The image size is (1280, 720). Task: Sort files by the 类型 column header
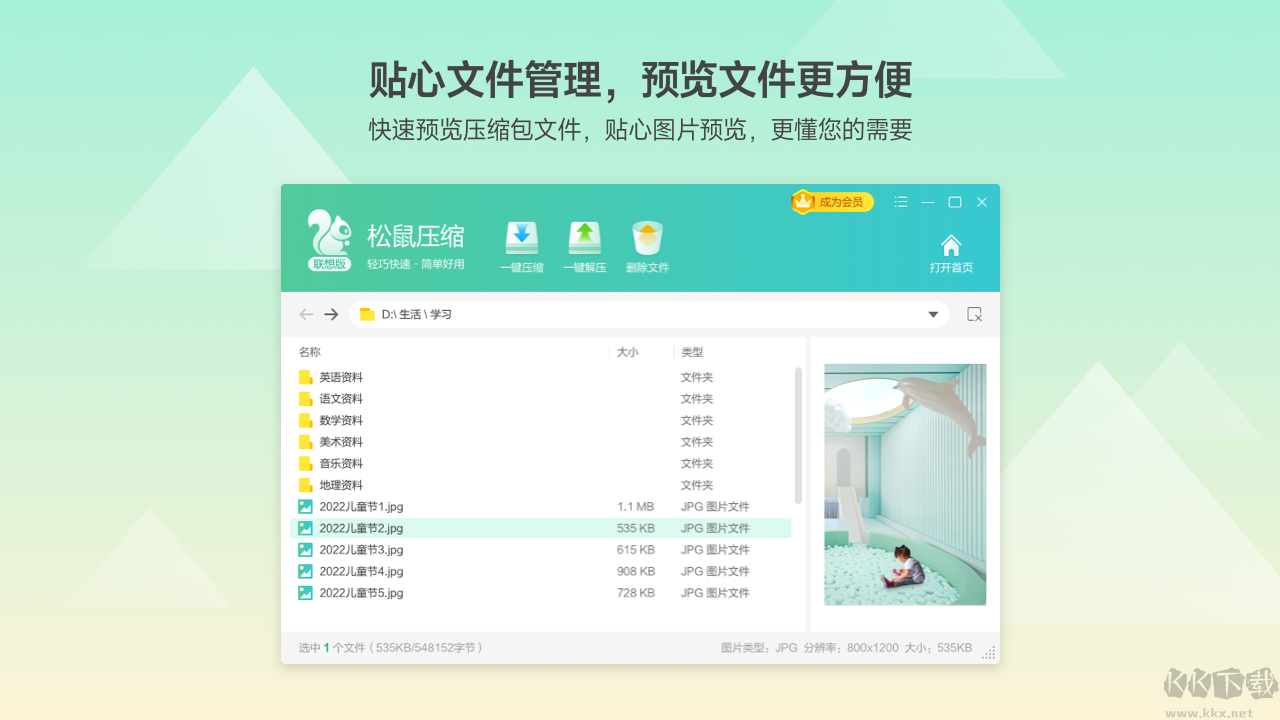[x=691, y=352]
